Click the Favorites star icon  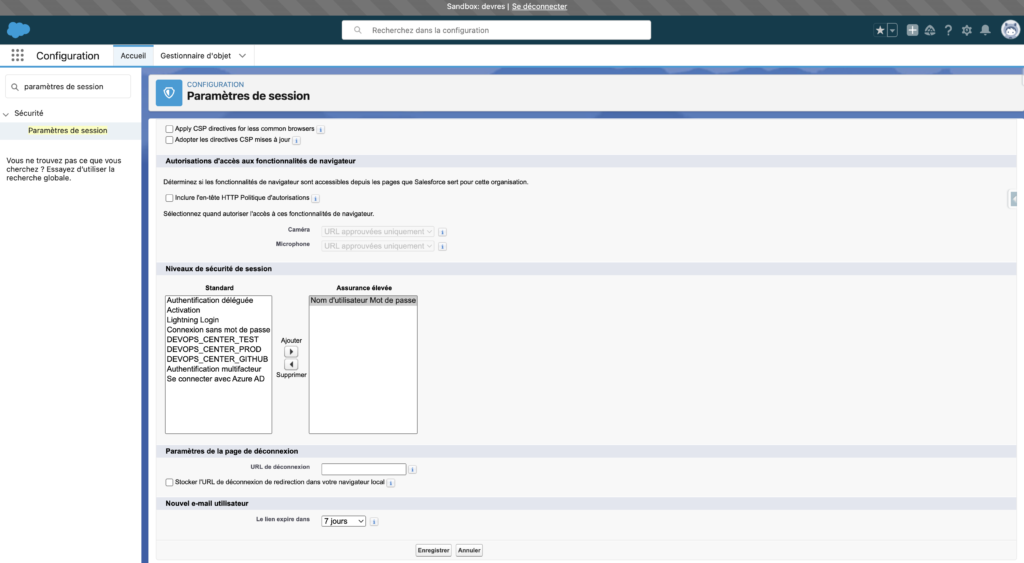[880, 30]
